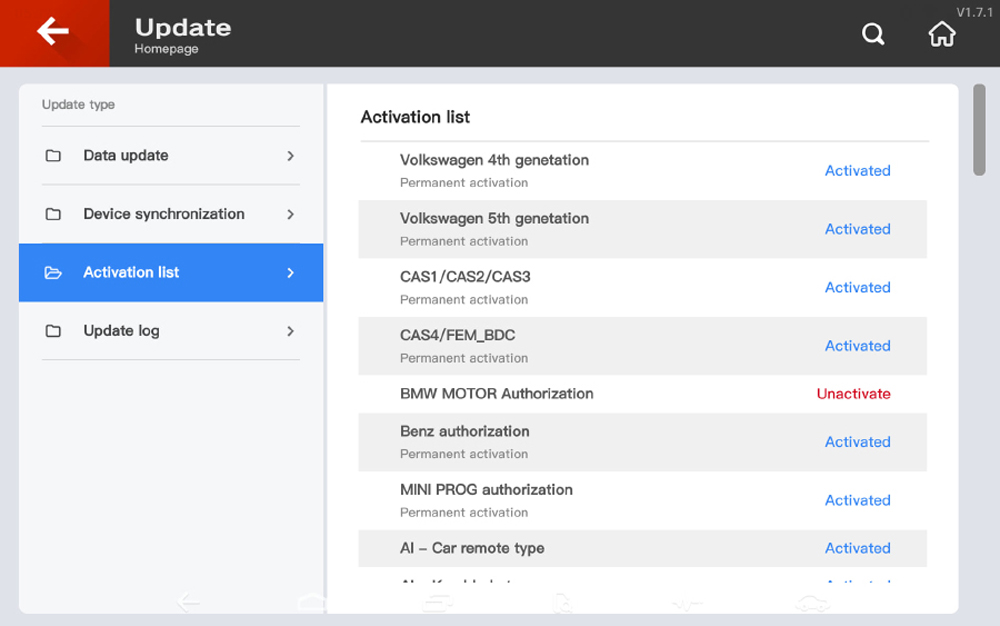Click Activated status for Volkswagen 4th genetation
Viewport: 1000px width, 626px height.
click(x=857, y=171)
